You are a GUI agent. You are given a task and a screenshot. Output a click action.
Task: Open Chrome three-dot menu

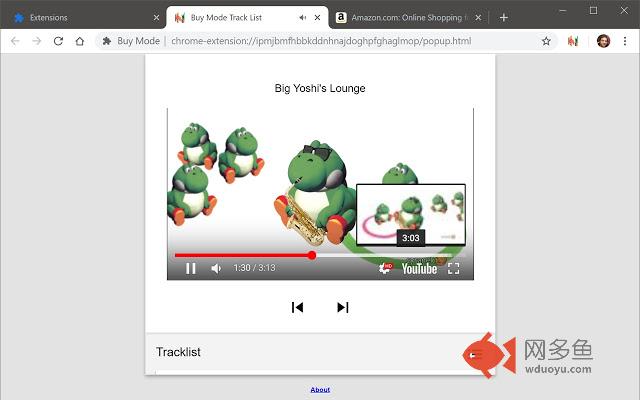click(625, 41)
